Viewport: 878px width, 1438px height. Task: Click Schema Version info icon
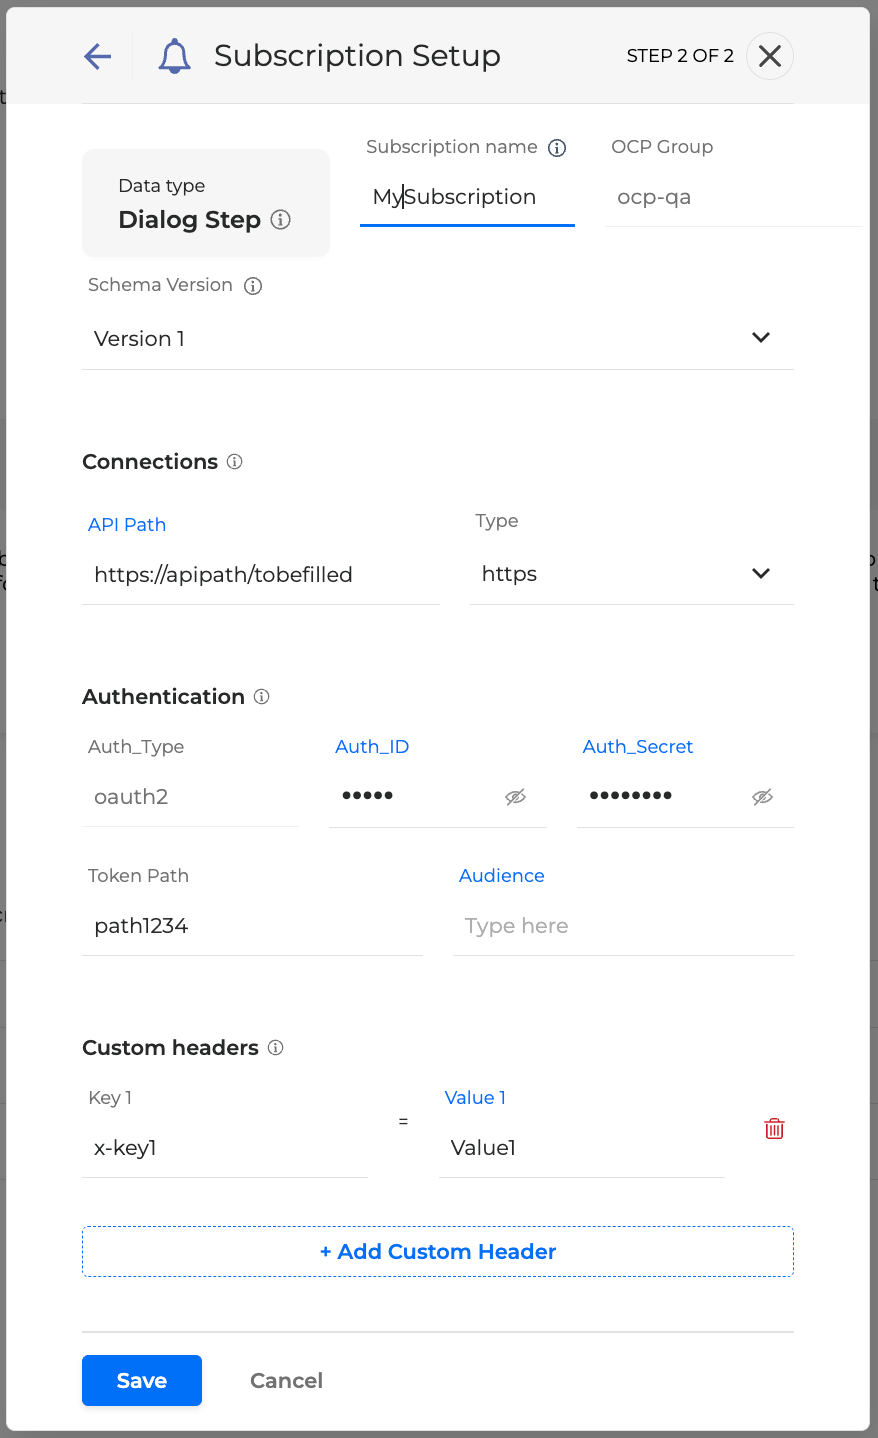(253, 286)
